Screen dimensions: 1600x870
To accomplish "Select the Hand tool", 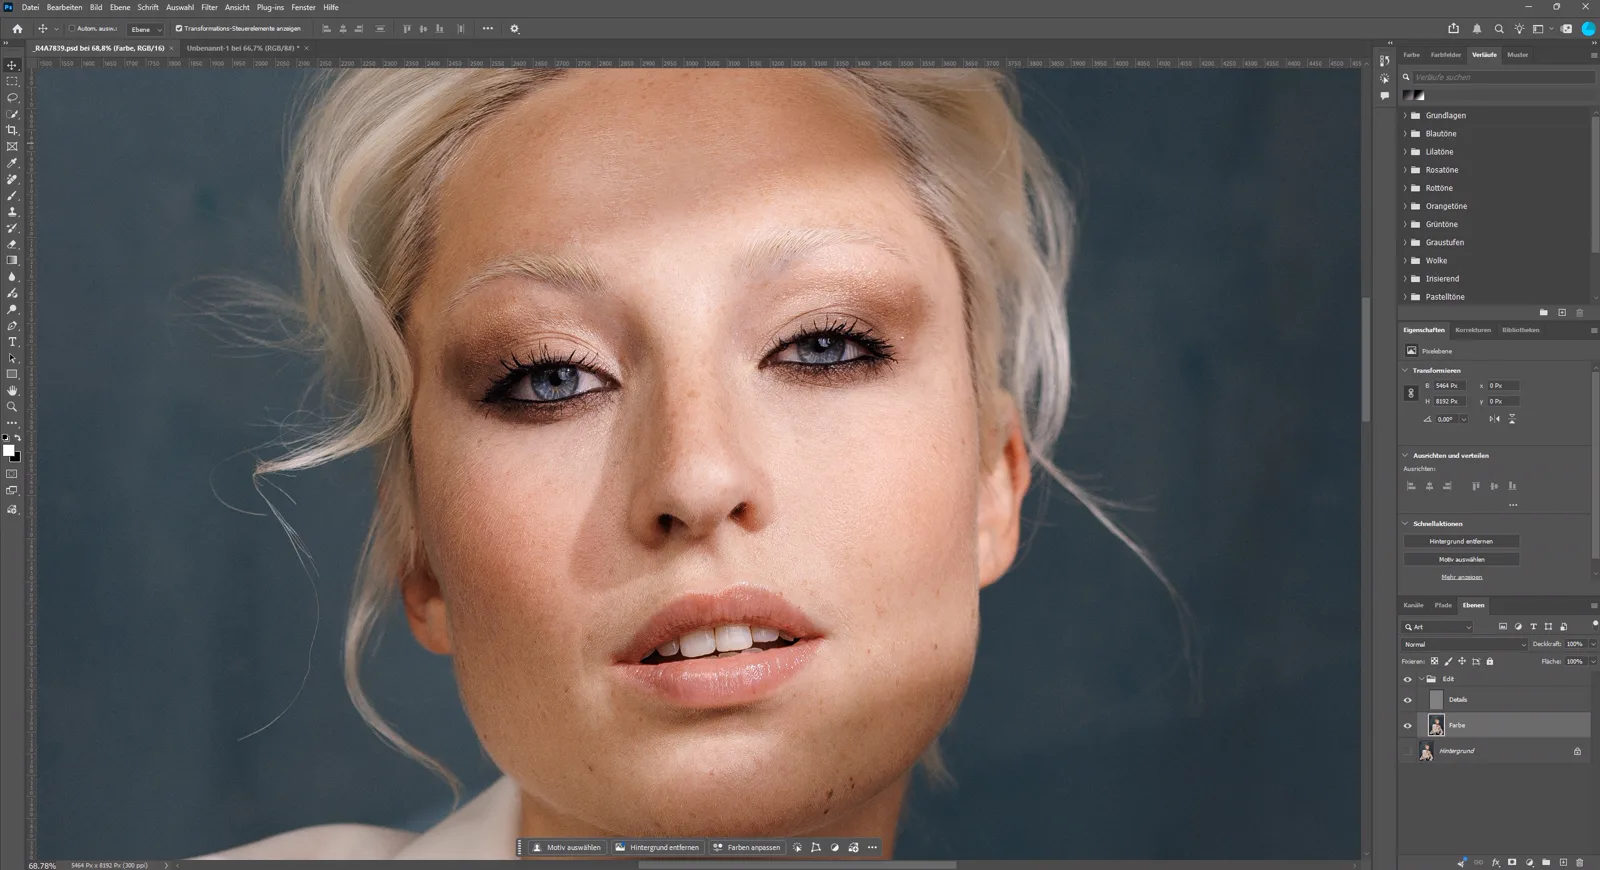I will 12,391.
